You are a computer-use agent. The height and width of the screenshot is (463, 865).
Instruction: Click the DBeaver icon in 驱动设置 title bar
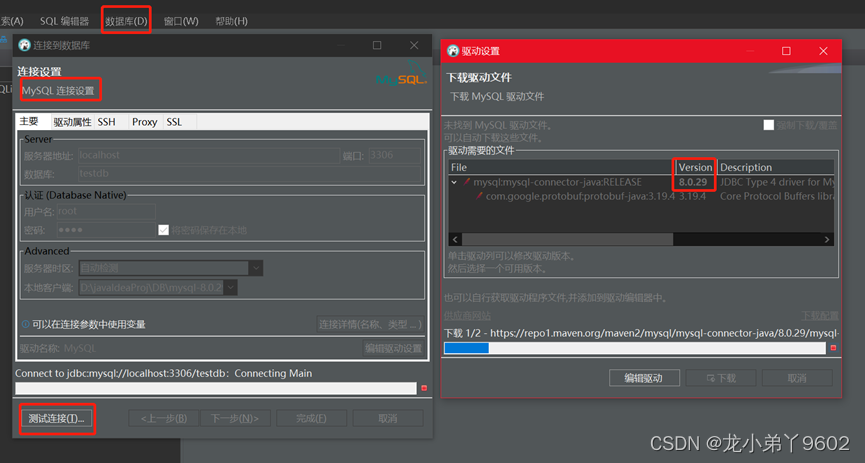[453, 51]
